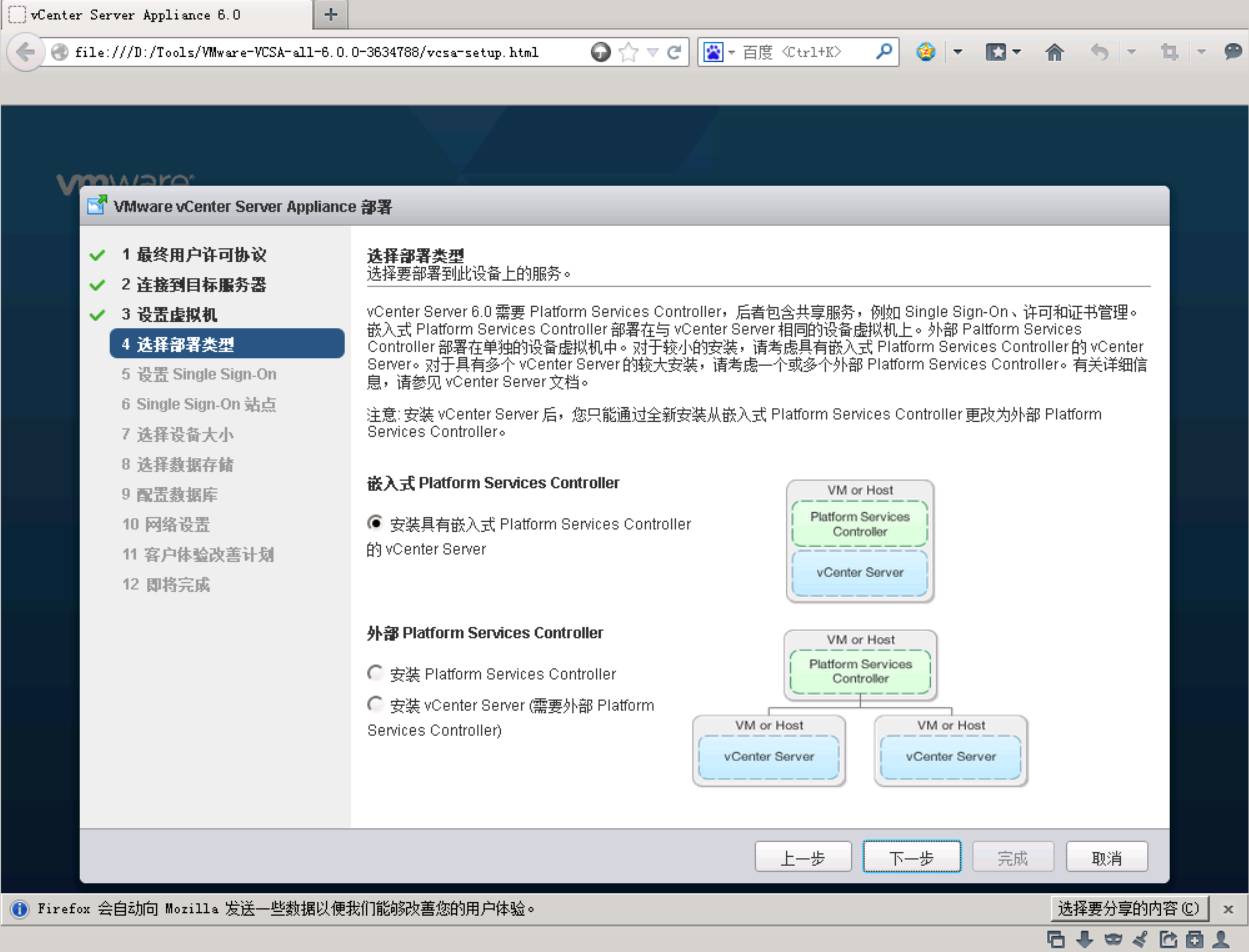Select embedded Platform Services Controller radio option
Image resolution: width=1249 pixels, height=952 pixels.
375,523
